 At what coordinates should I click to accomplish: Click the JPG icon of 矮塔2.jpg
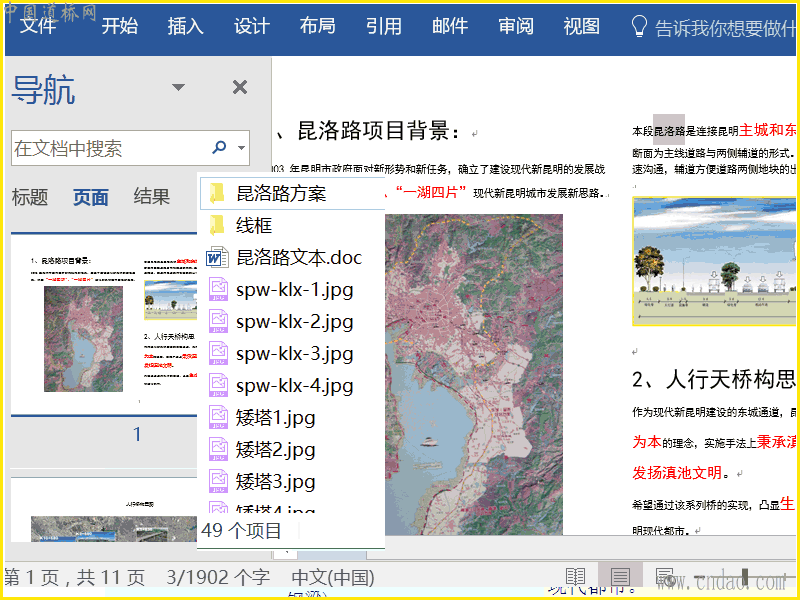[x=218, y=449]
